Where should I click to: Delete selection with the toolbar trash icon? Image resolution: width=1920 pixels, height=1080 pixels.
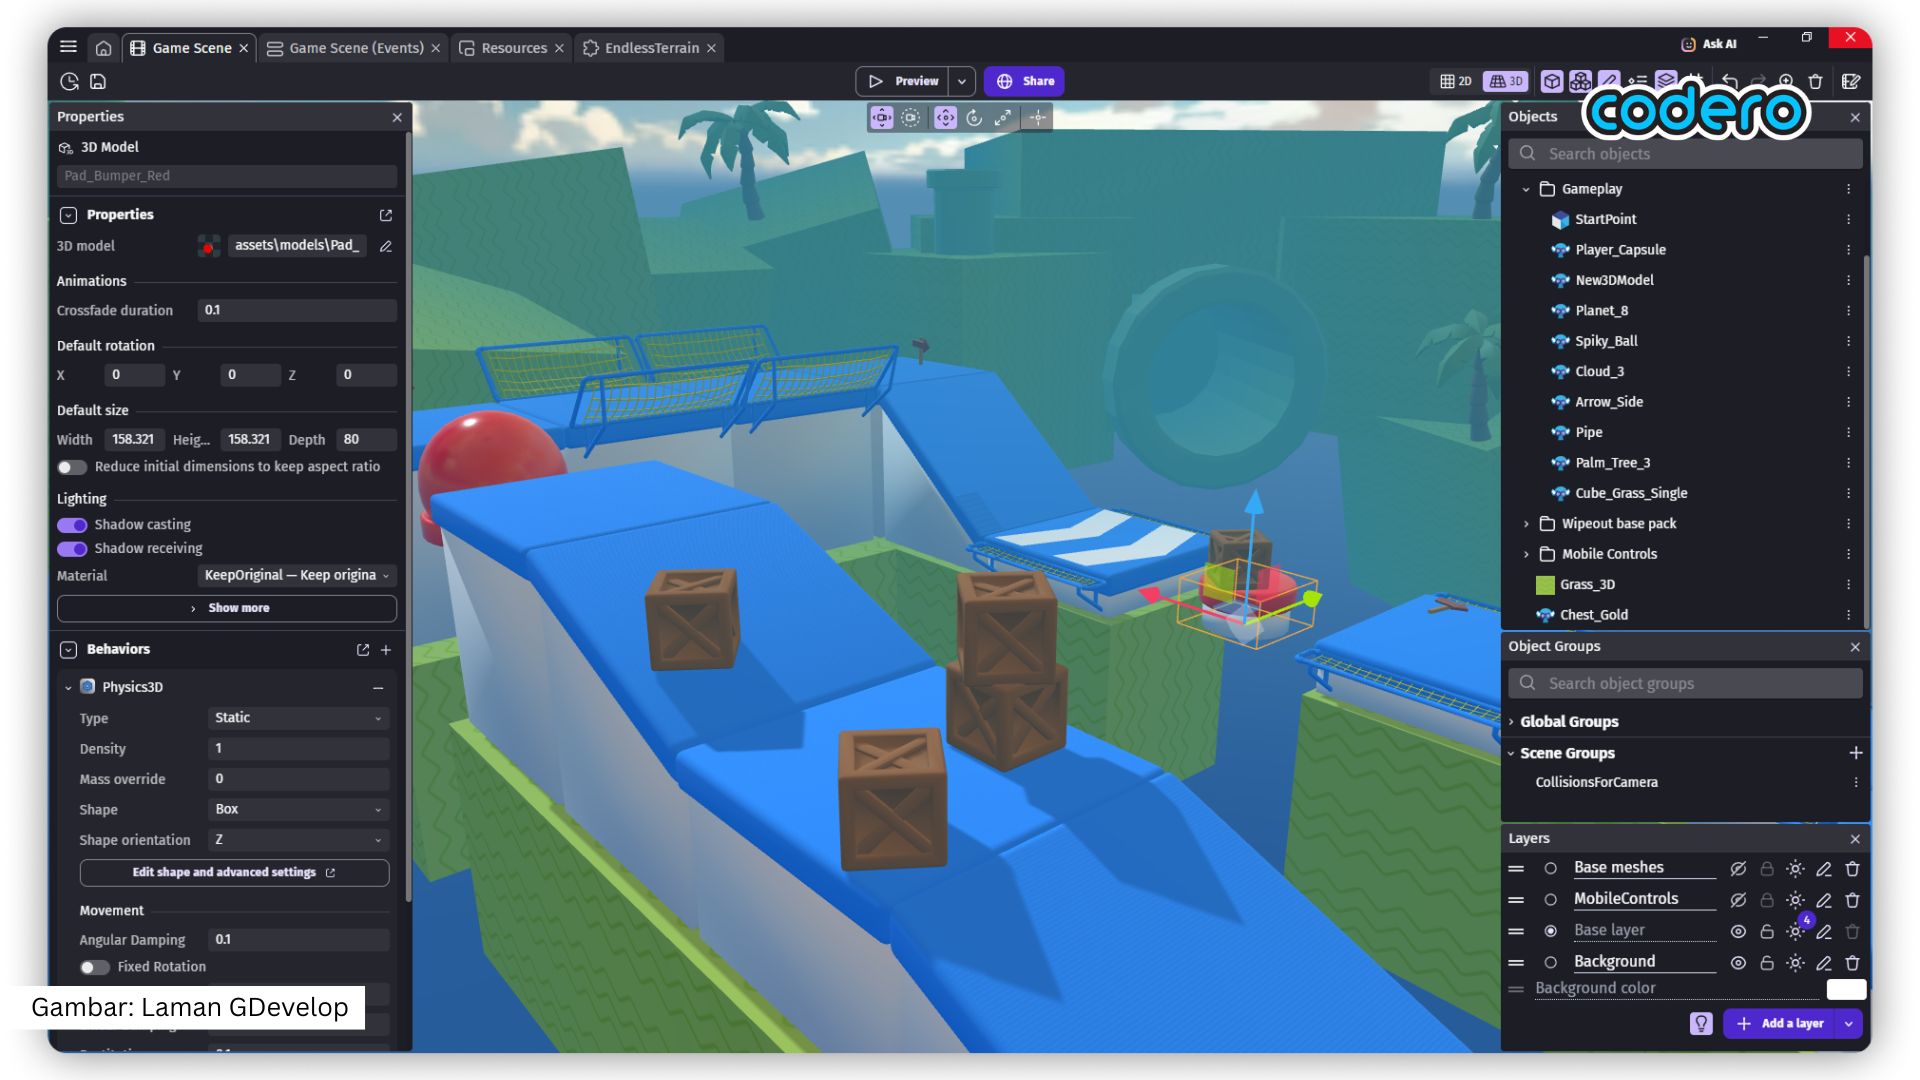tap(1816, 81)
